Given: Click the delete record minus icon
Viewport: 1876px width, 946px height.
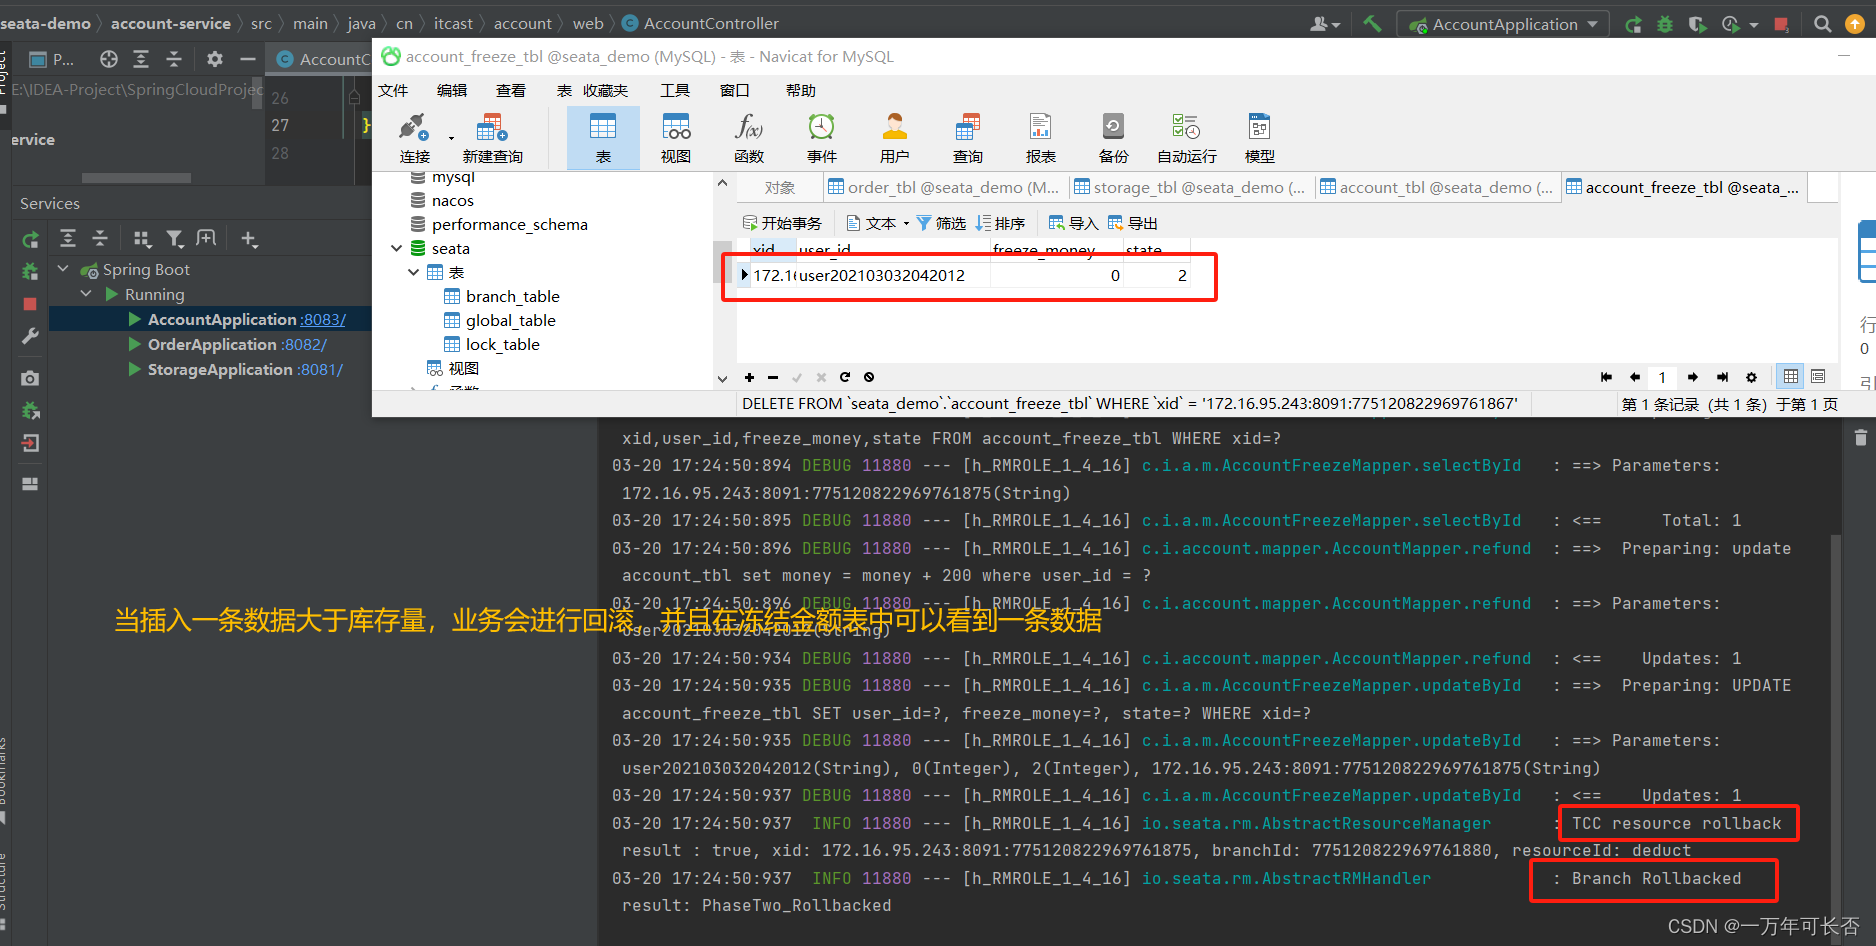Looking at the screenshot, I should tap(773, 377).
